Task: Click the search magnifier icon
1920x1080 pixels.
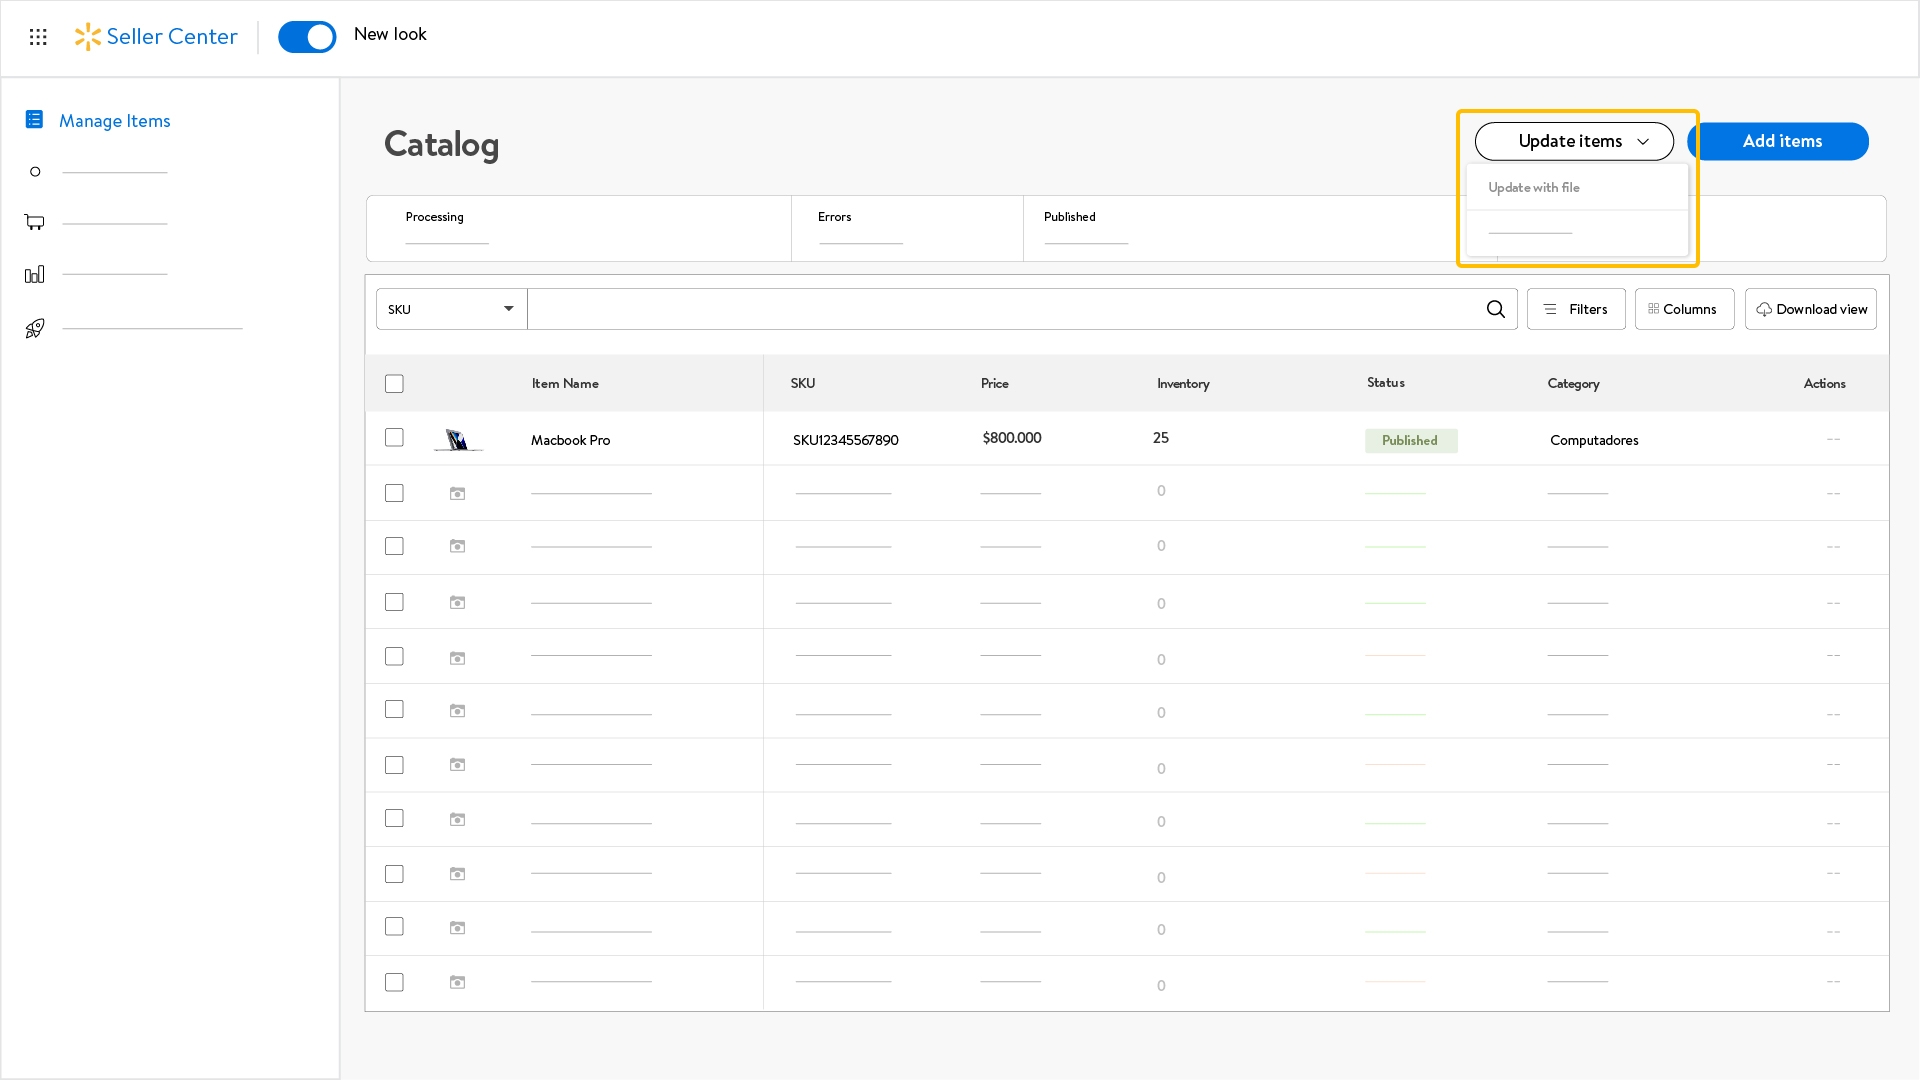Action: (1495, 309)
